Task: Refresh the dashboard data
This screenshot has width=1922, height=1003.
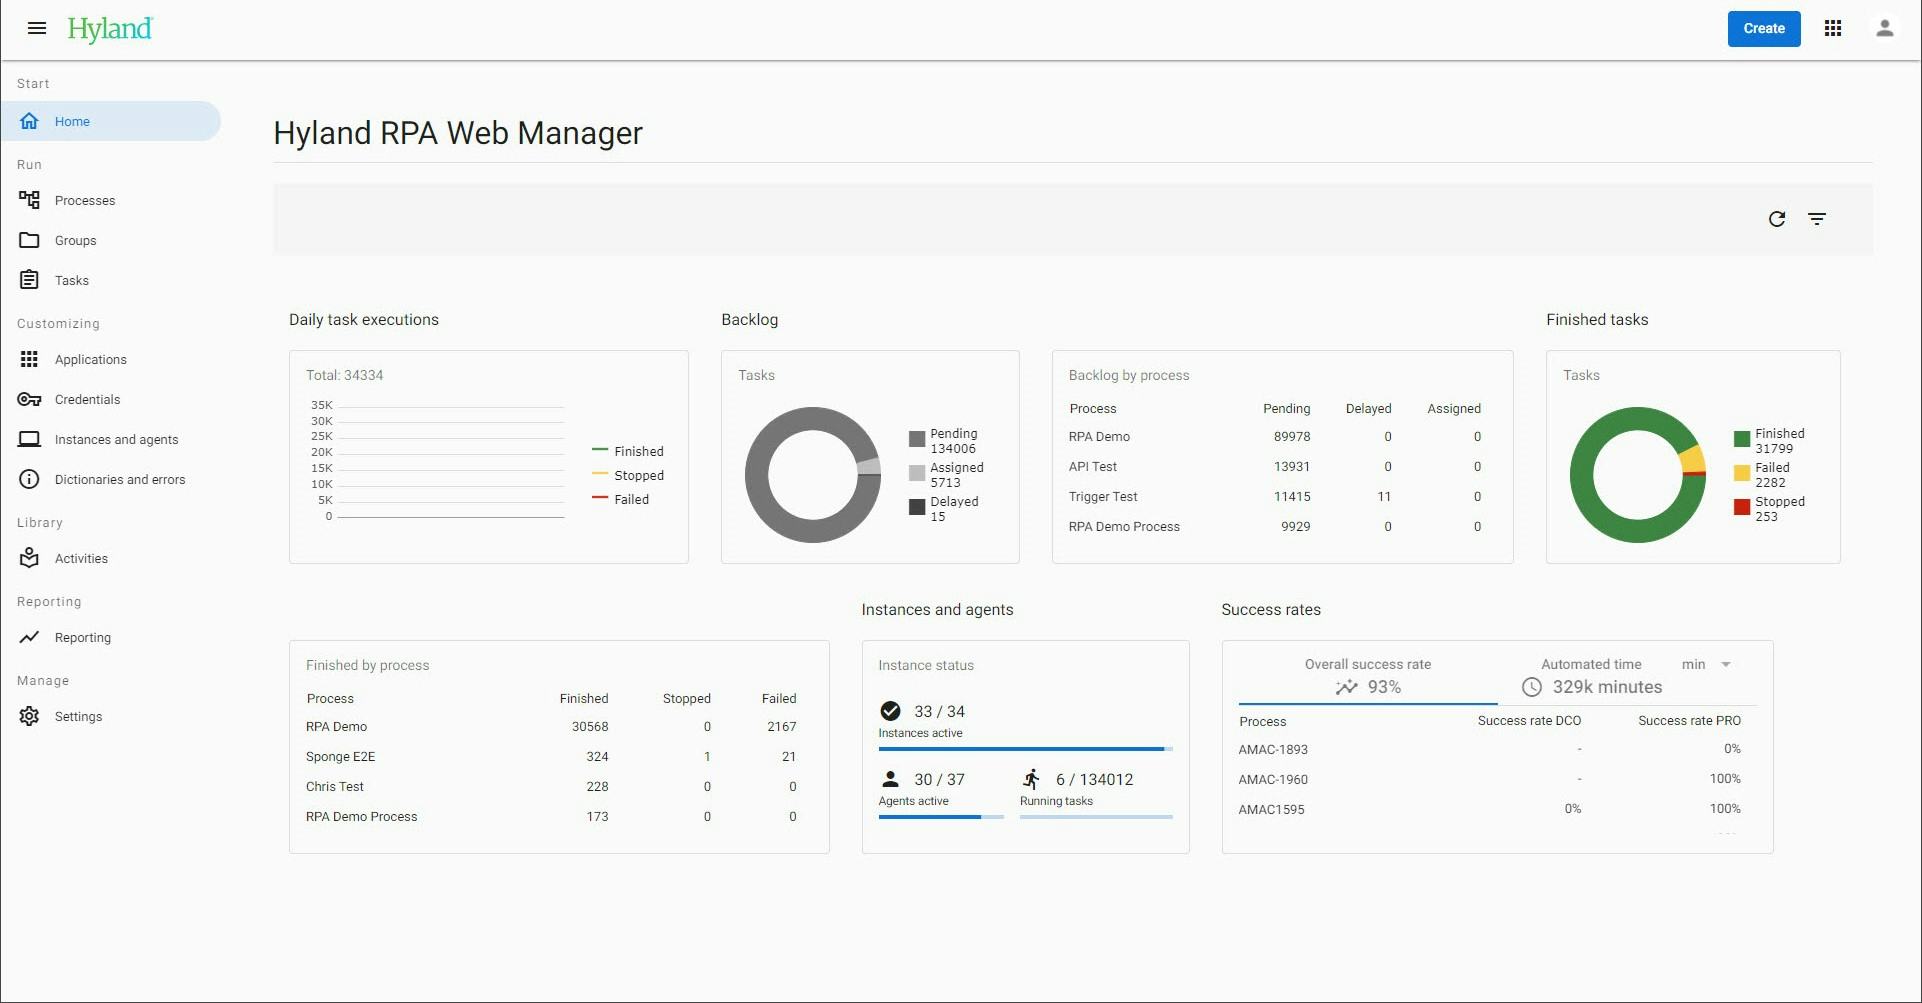Action: [x=1777, y=219]
